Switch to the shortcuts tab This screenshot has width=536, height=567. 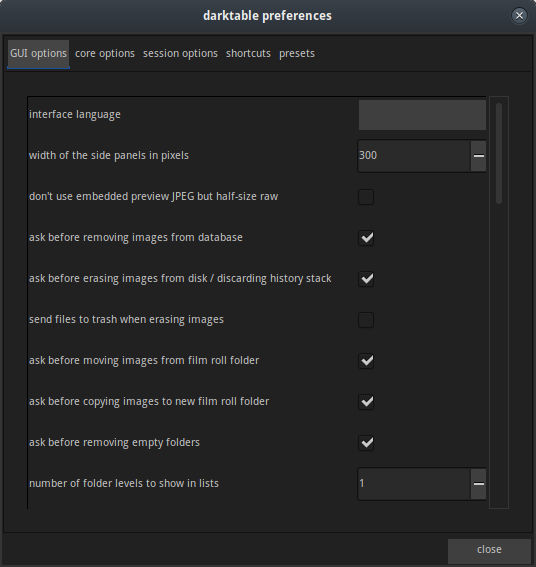(248, 54)
